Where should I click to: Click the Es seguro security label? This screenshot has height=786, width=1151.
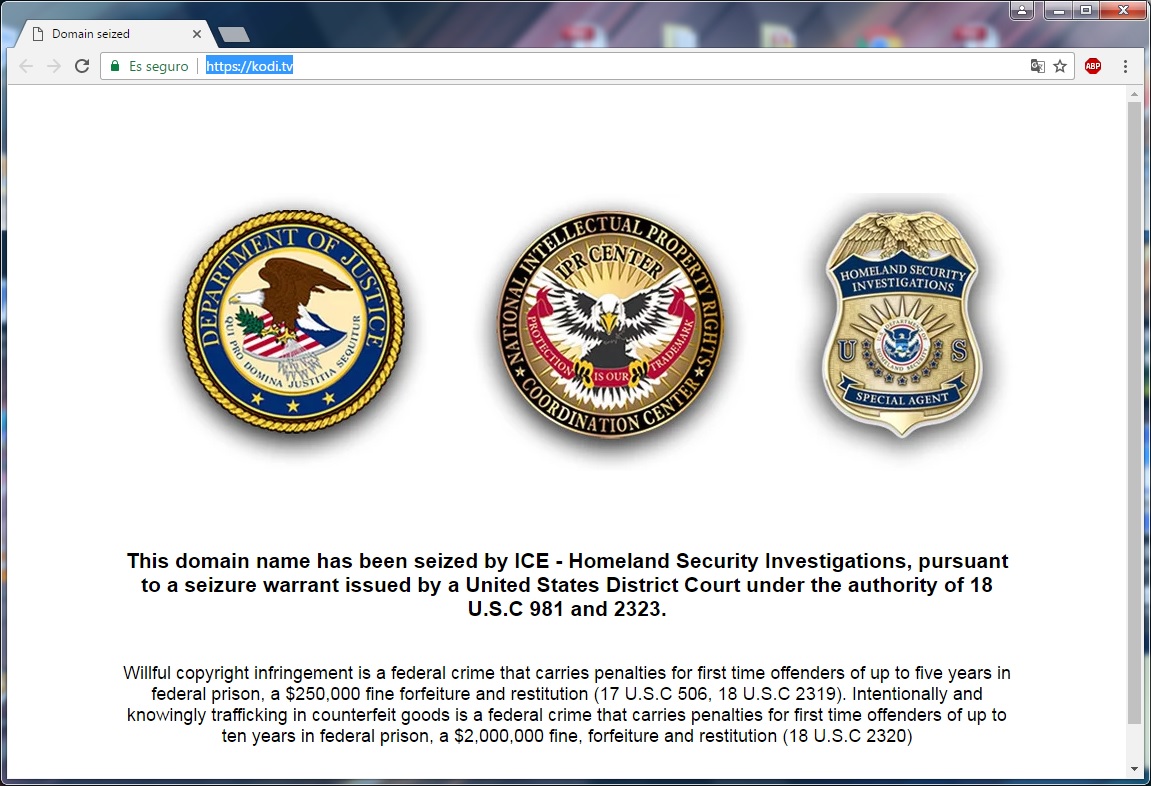click(x=159, y=66)
